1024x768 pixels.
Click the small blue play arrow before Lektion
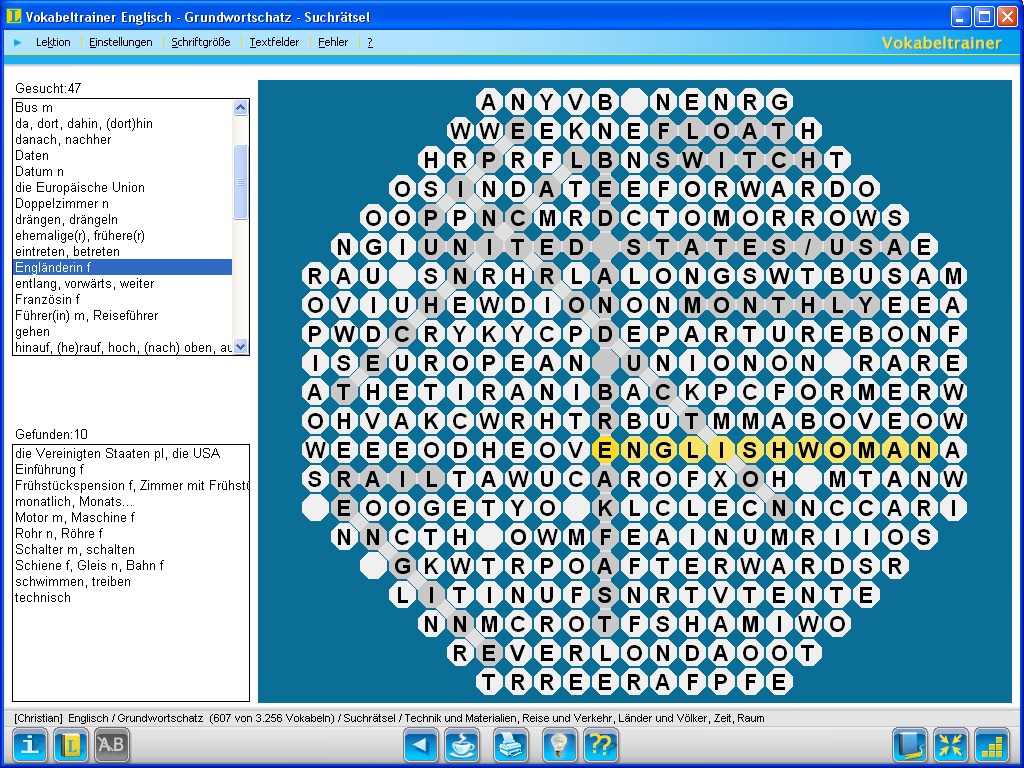coord(18,42)
